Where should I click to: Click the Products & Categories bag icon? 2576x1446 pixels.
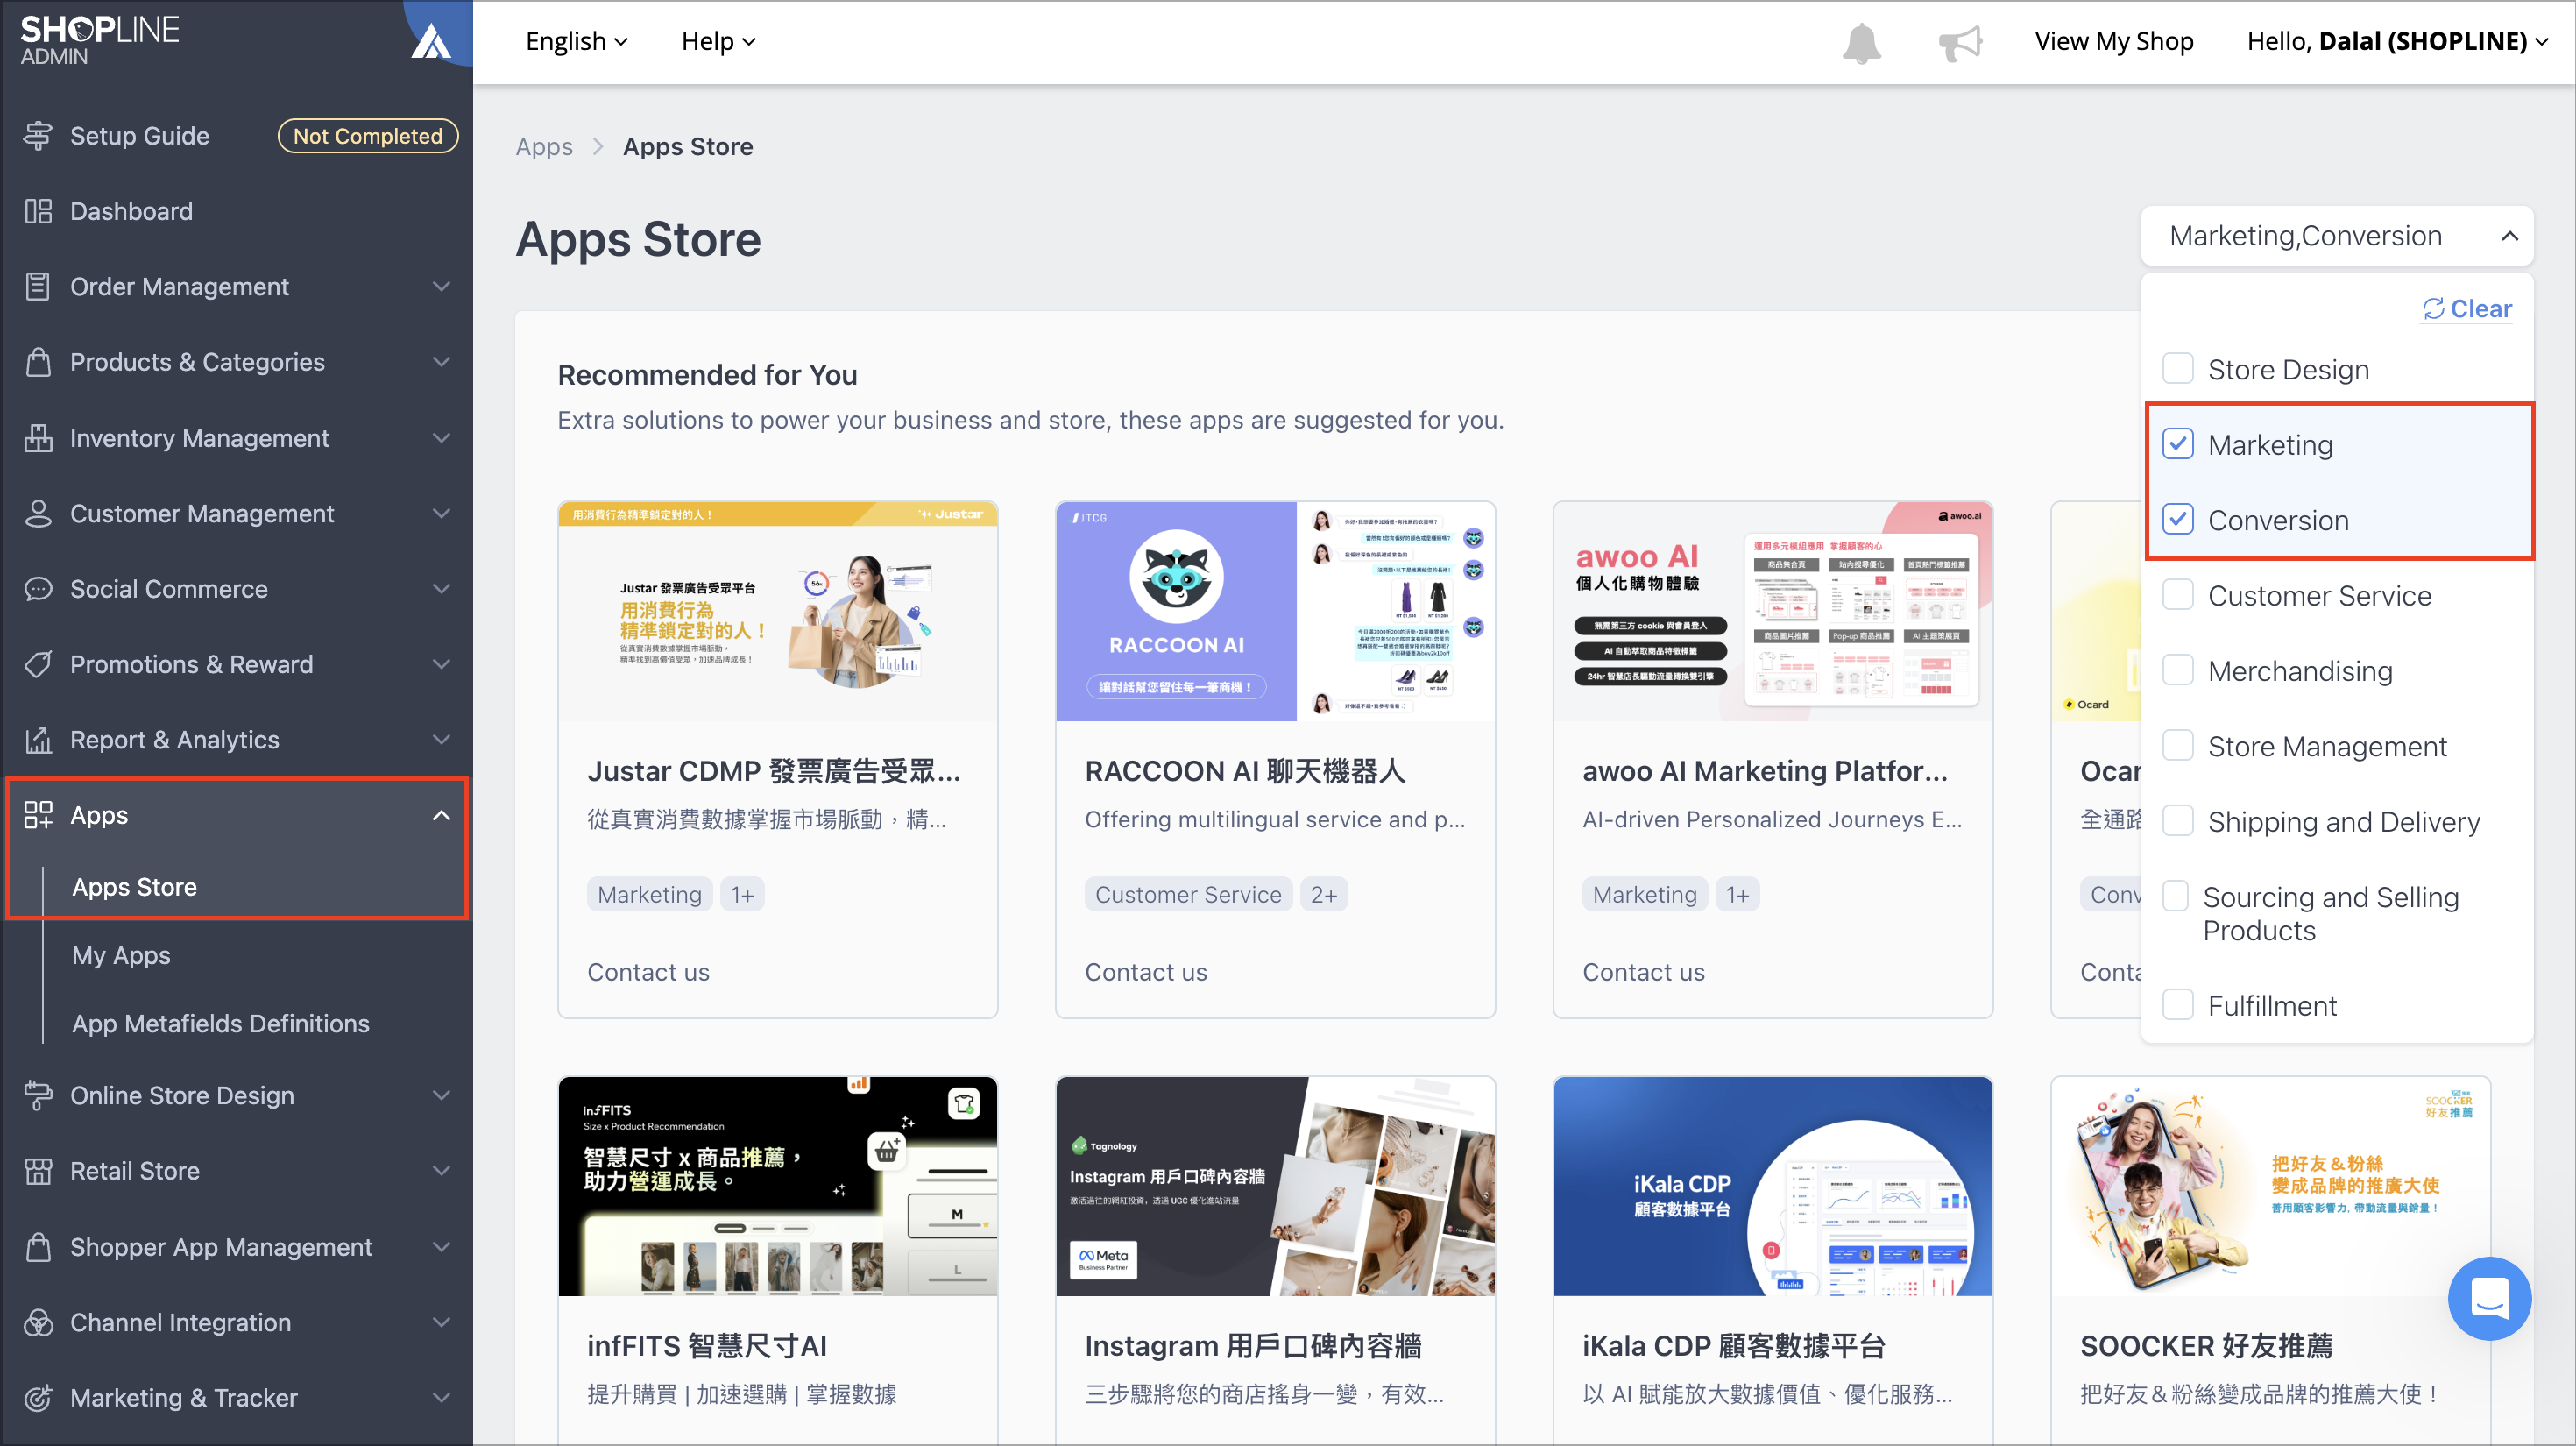[x=38, y=362]
